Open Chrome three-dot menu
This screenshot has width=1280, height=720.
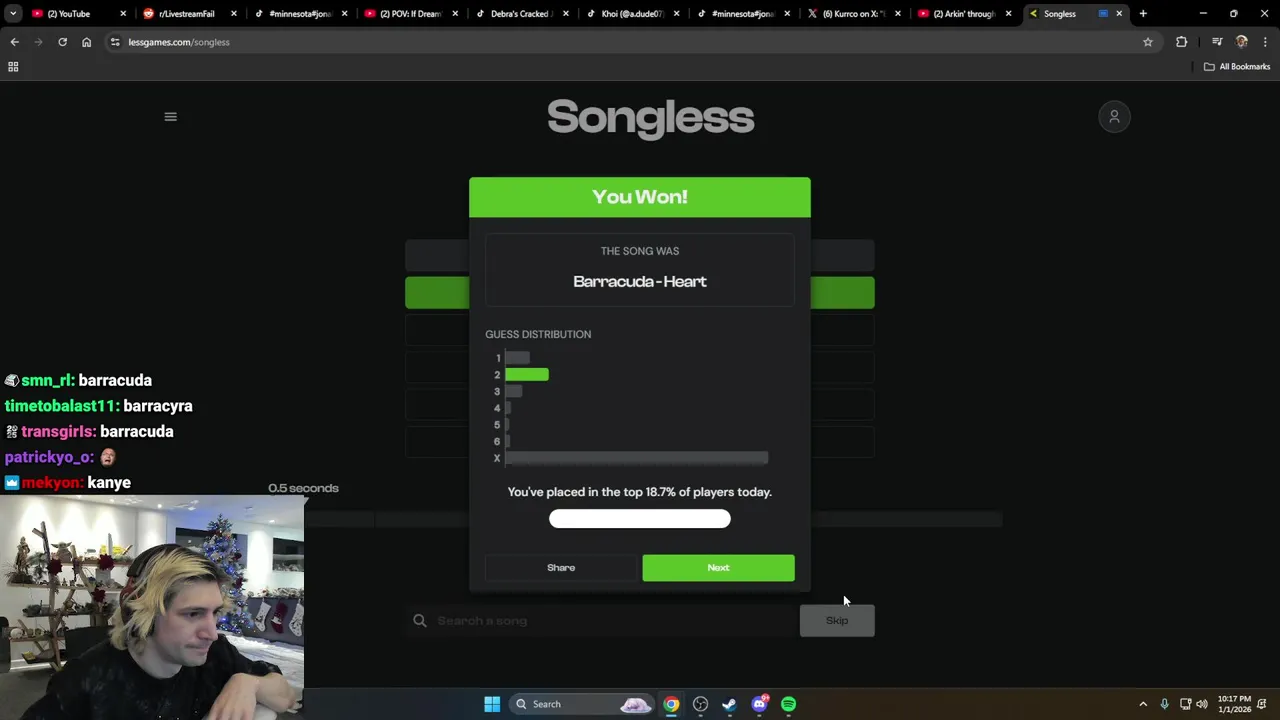point(1266,42)
